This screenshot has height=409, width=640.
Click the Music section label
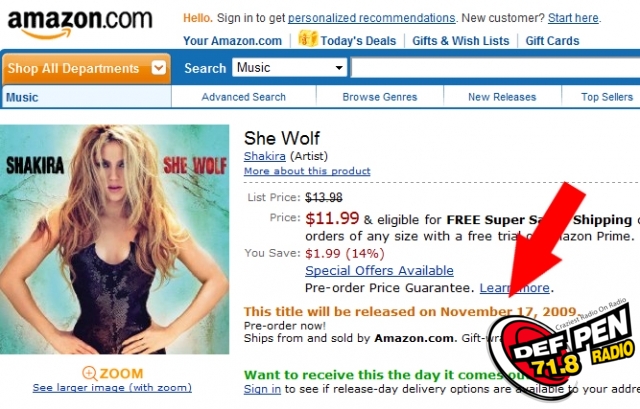(22, 98)
